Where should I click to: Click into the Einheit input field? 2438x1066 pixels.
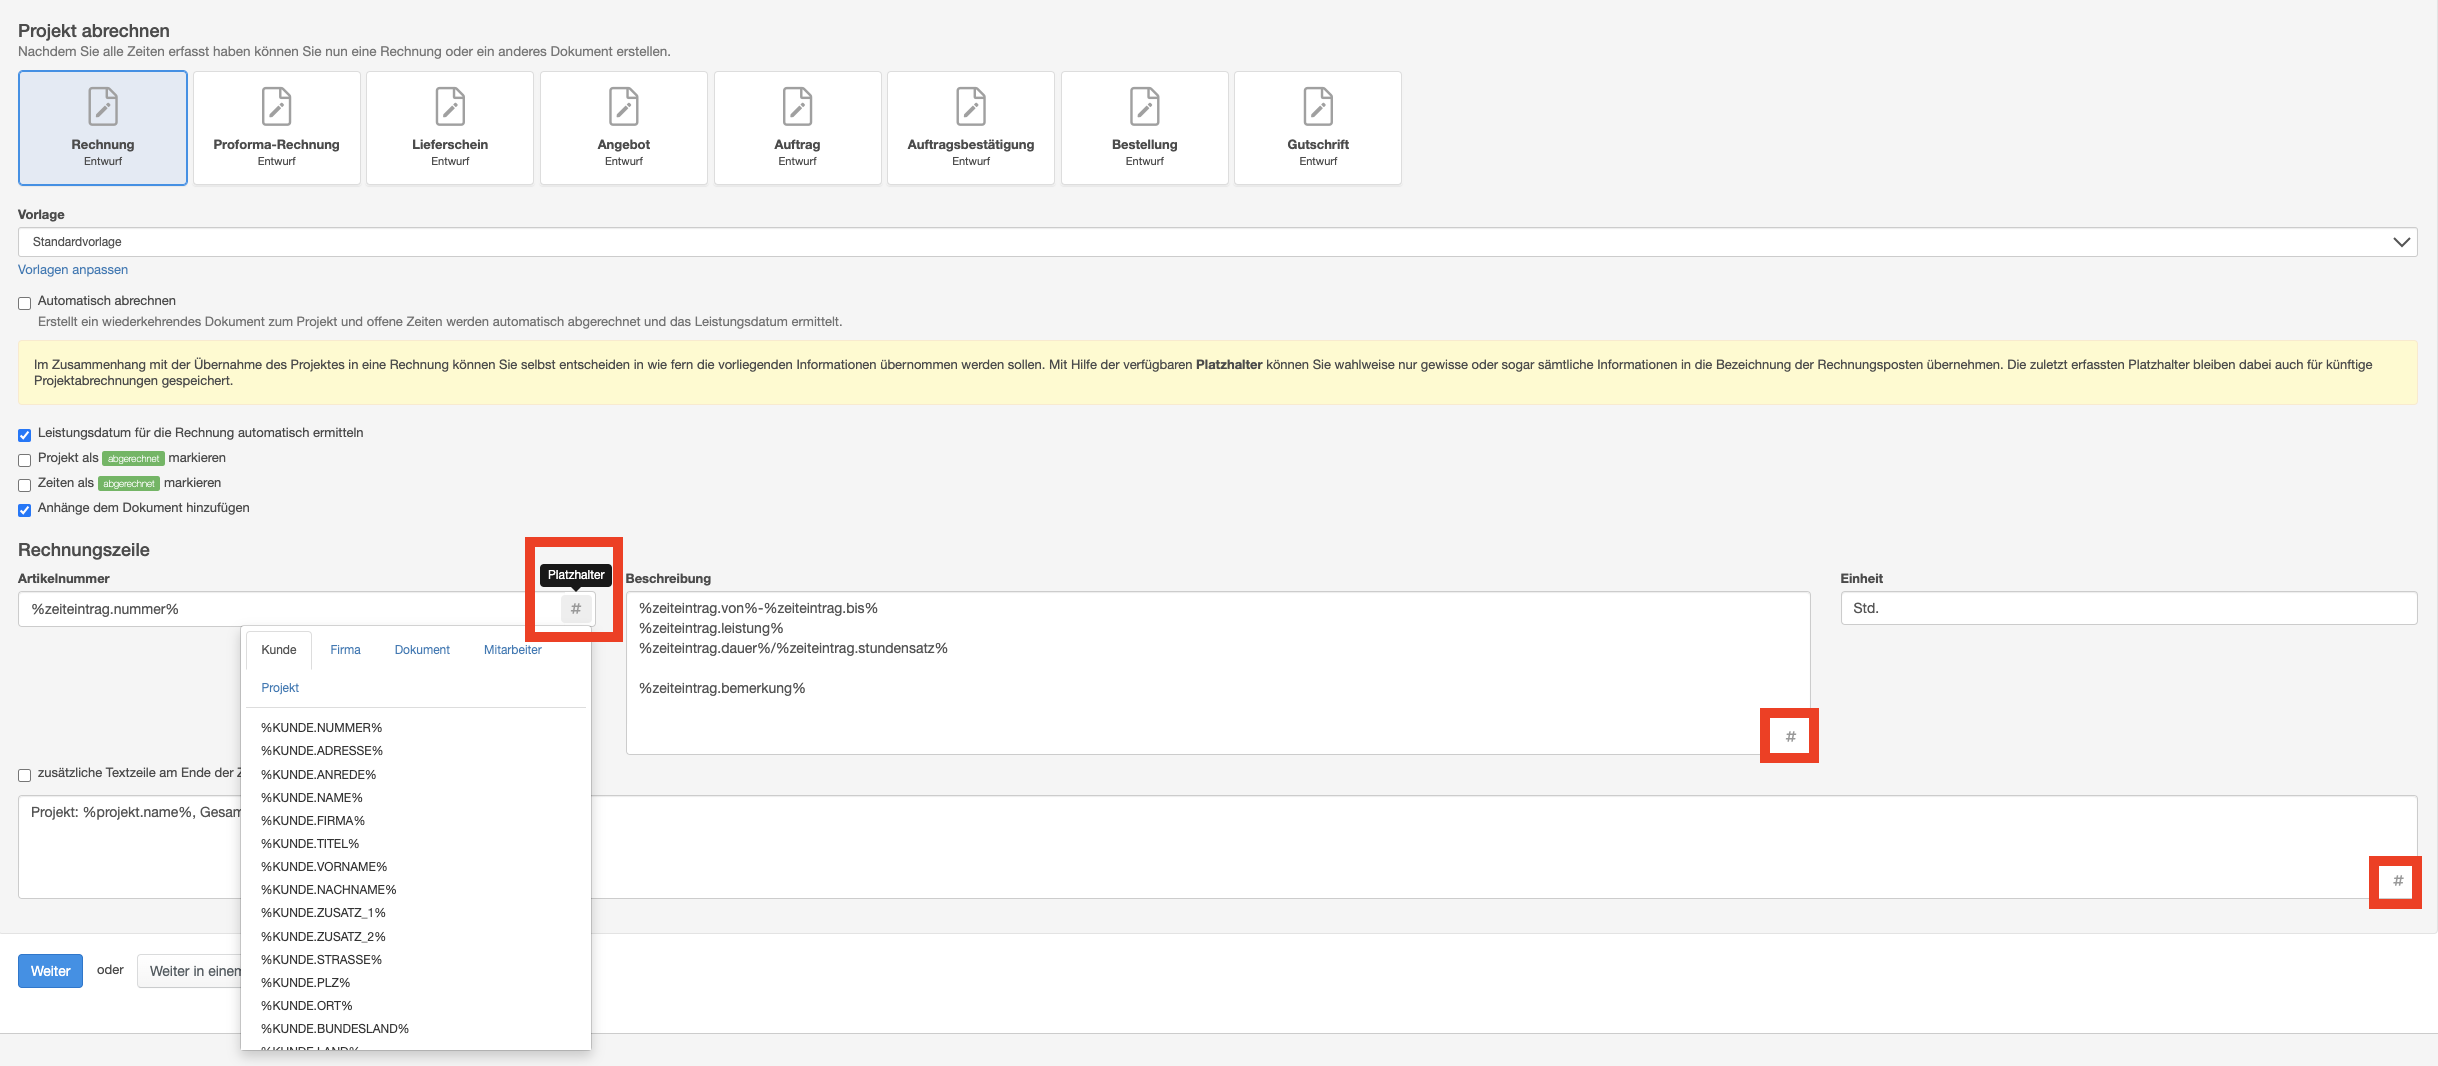(2128, 608)
